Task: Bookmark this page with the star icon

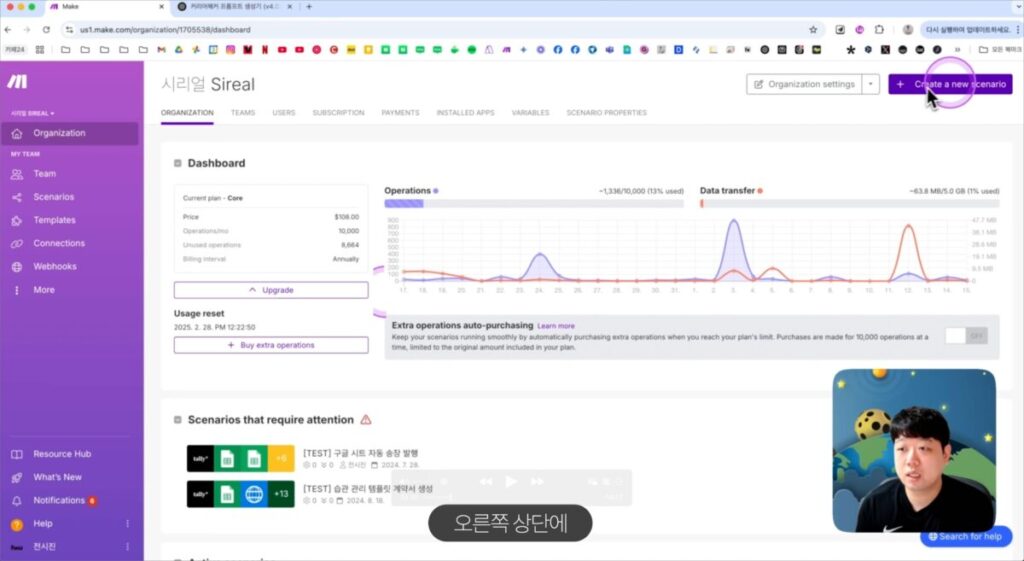Action: 813,29
